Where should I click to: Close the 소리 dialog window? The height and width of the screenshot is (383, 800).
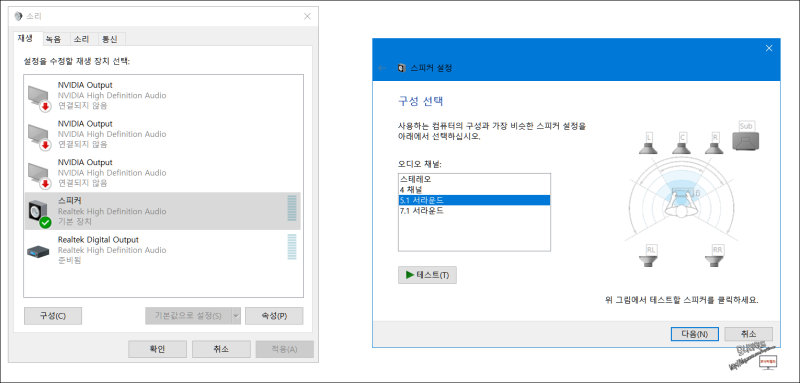(x=307, y=16)
